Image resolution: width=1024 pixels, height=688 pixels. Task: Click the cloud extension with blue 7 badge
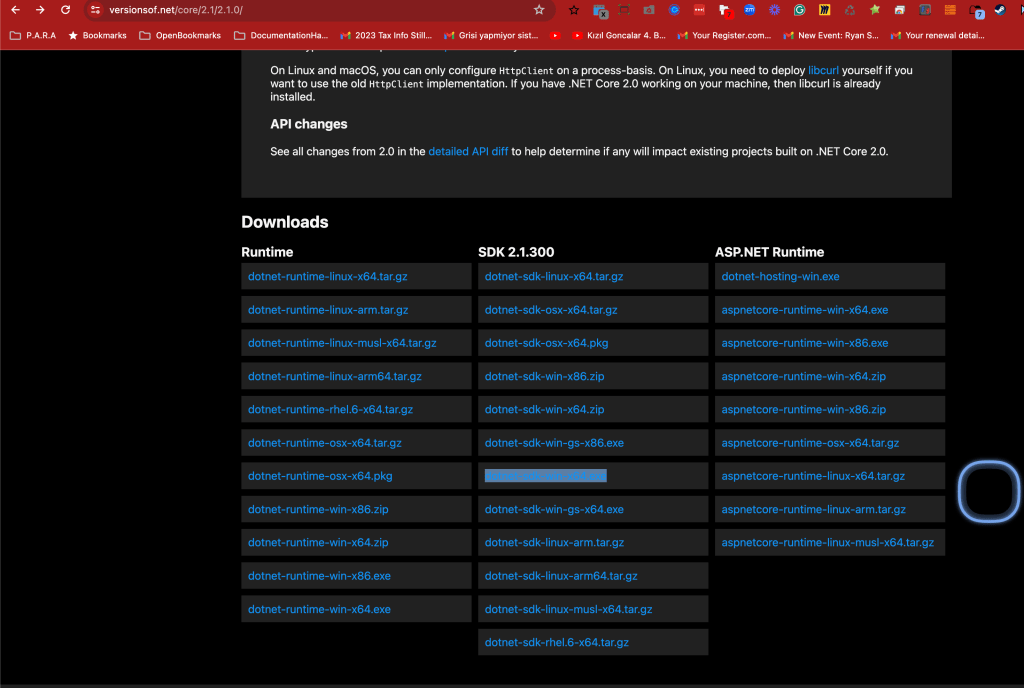click(976, 10)
